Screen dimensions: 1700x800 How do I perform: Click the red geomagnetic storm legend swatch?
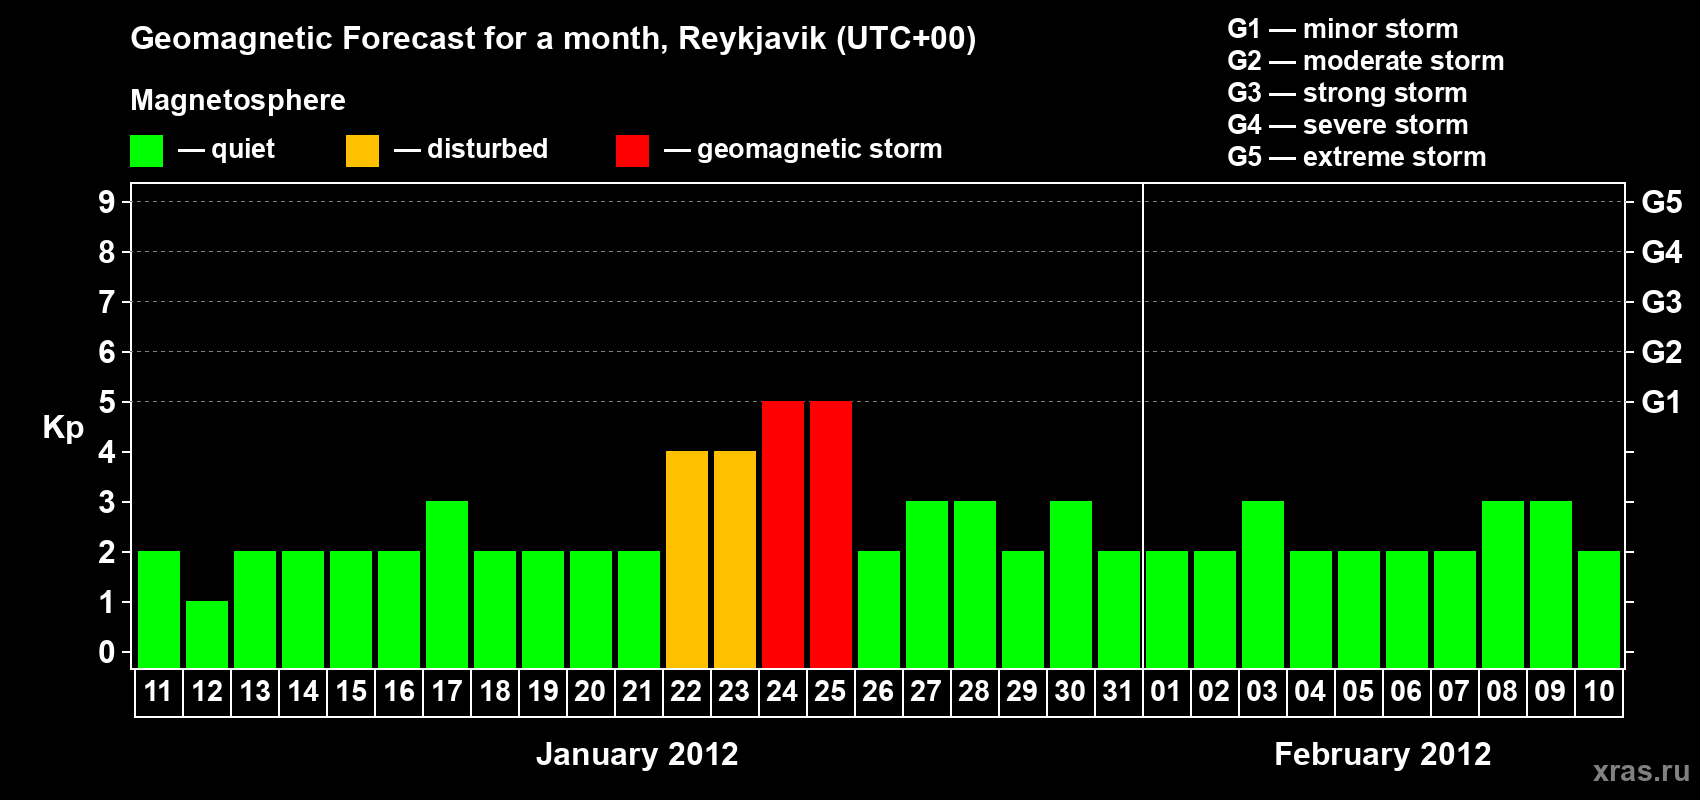(632, 151)
